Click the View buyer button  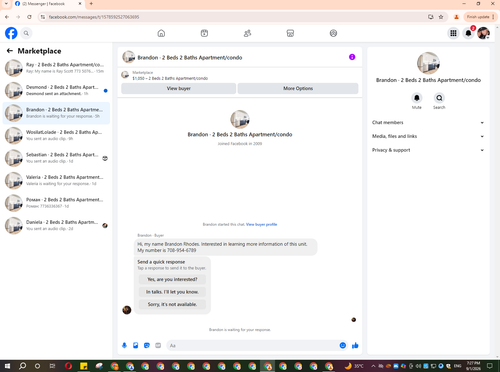click(x=179, y=88)
